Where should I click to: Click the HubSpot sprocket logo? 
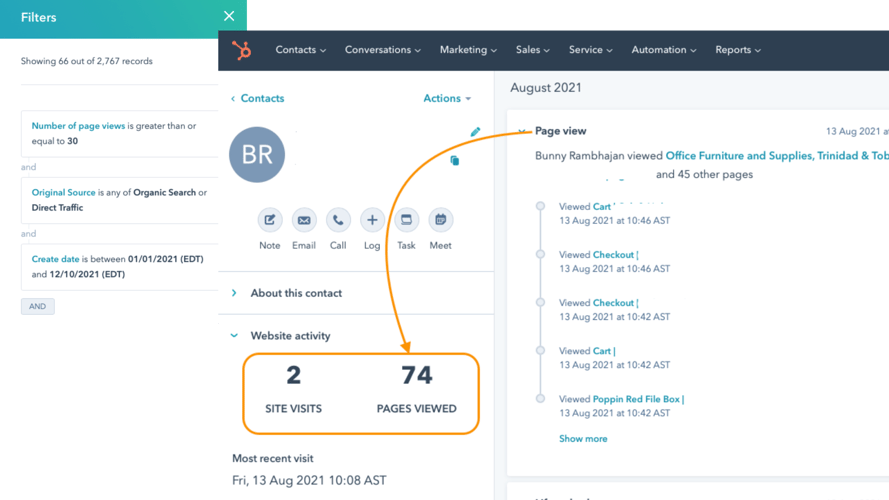(241, 50)
